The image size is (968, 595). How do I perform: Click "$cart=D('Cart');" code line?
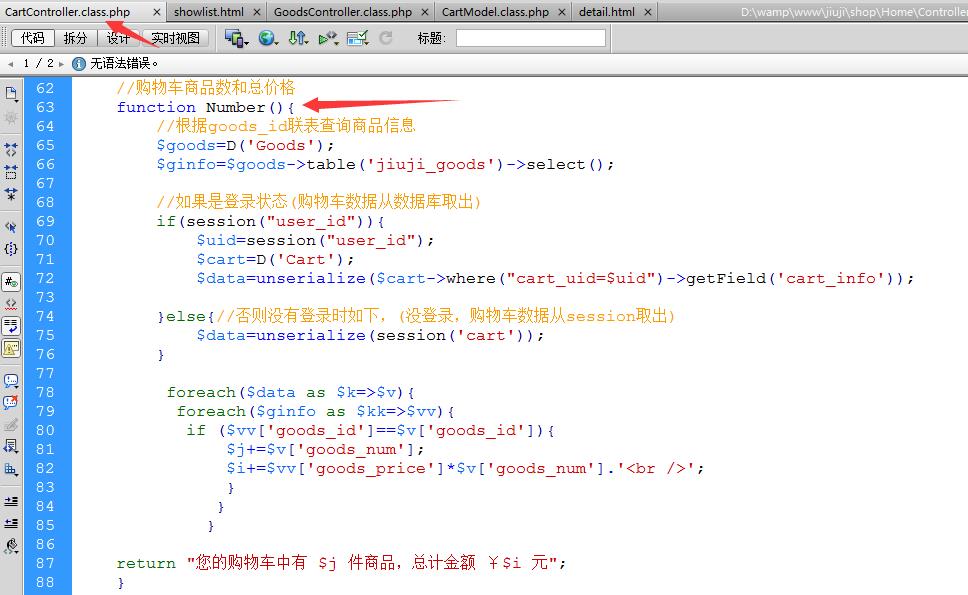tap(275, 260)
